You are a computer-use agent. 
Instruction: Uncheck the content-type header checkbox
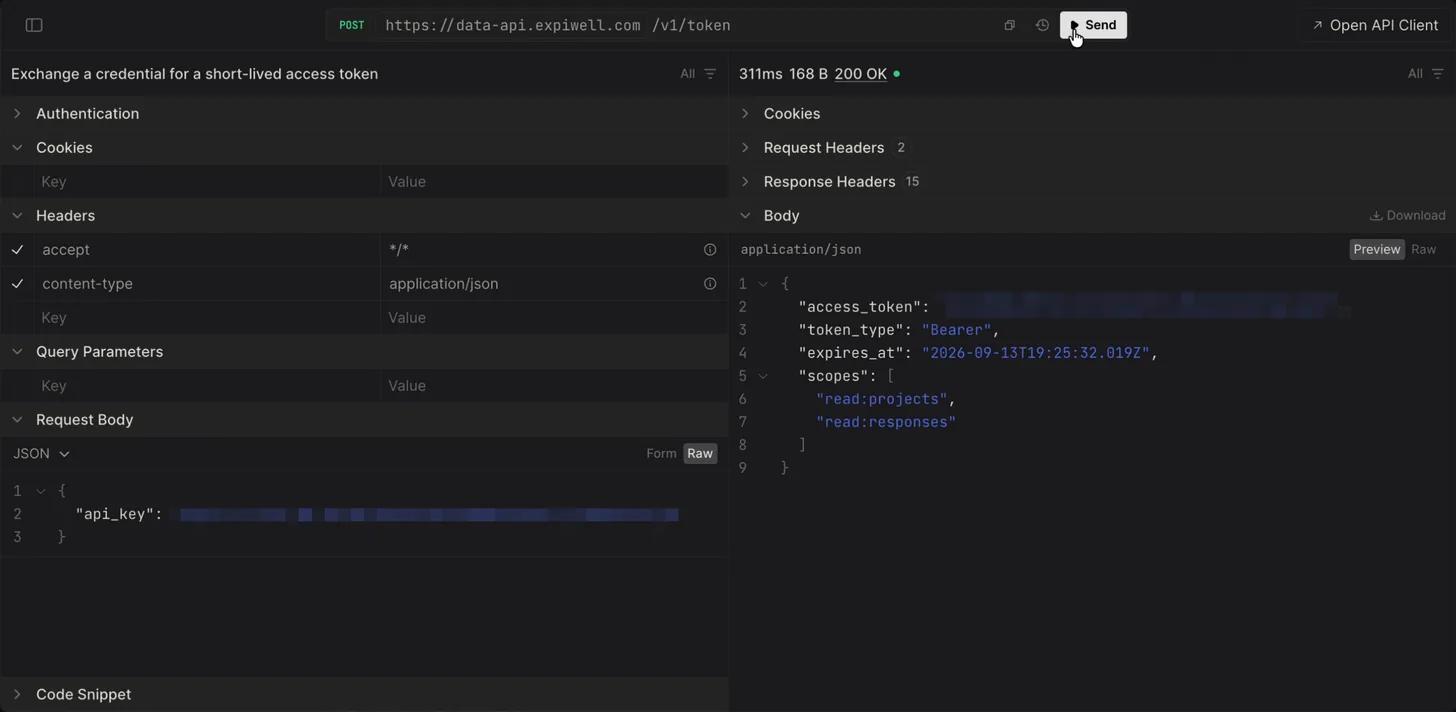point(17,284)
